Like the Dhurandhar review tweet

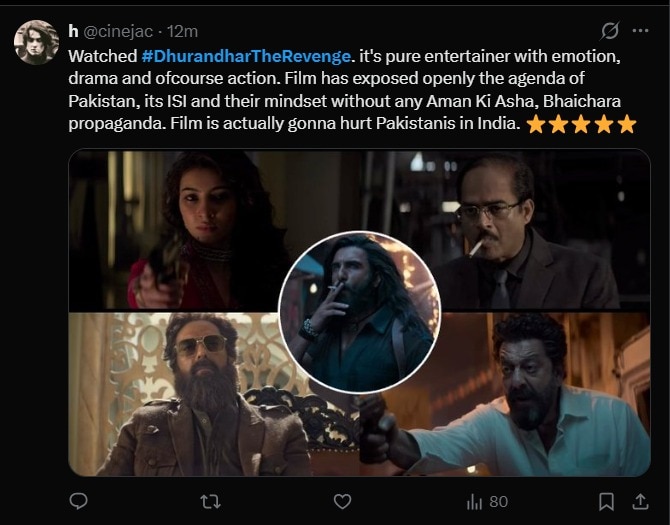tap(341, 500)
